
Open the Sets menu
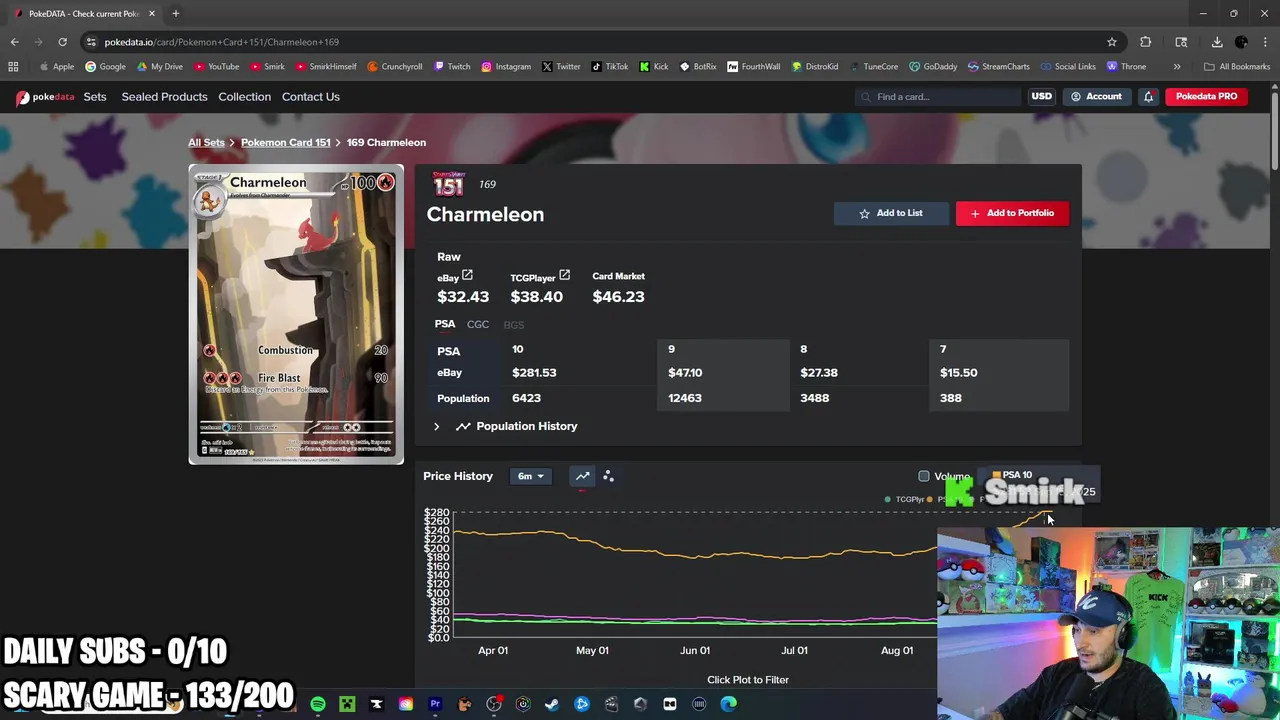95,97
